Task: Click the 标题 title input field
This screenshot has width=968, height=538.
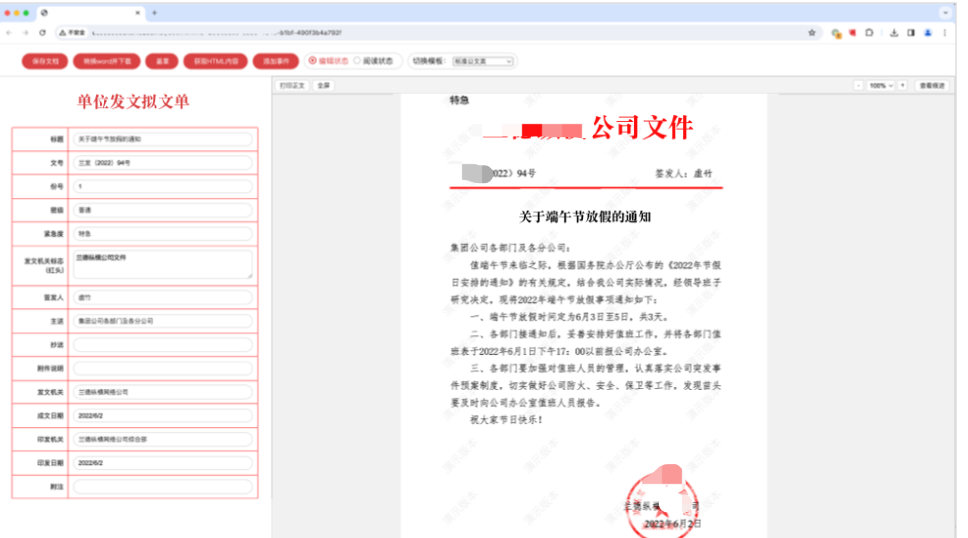Action: pos(163,139)
